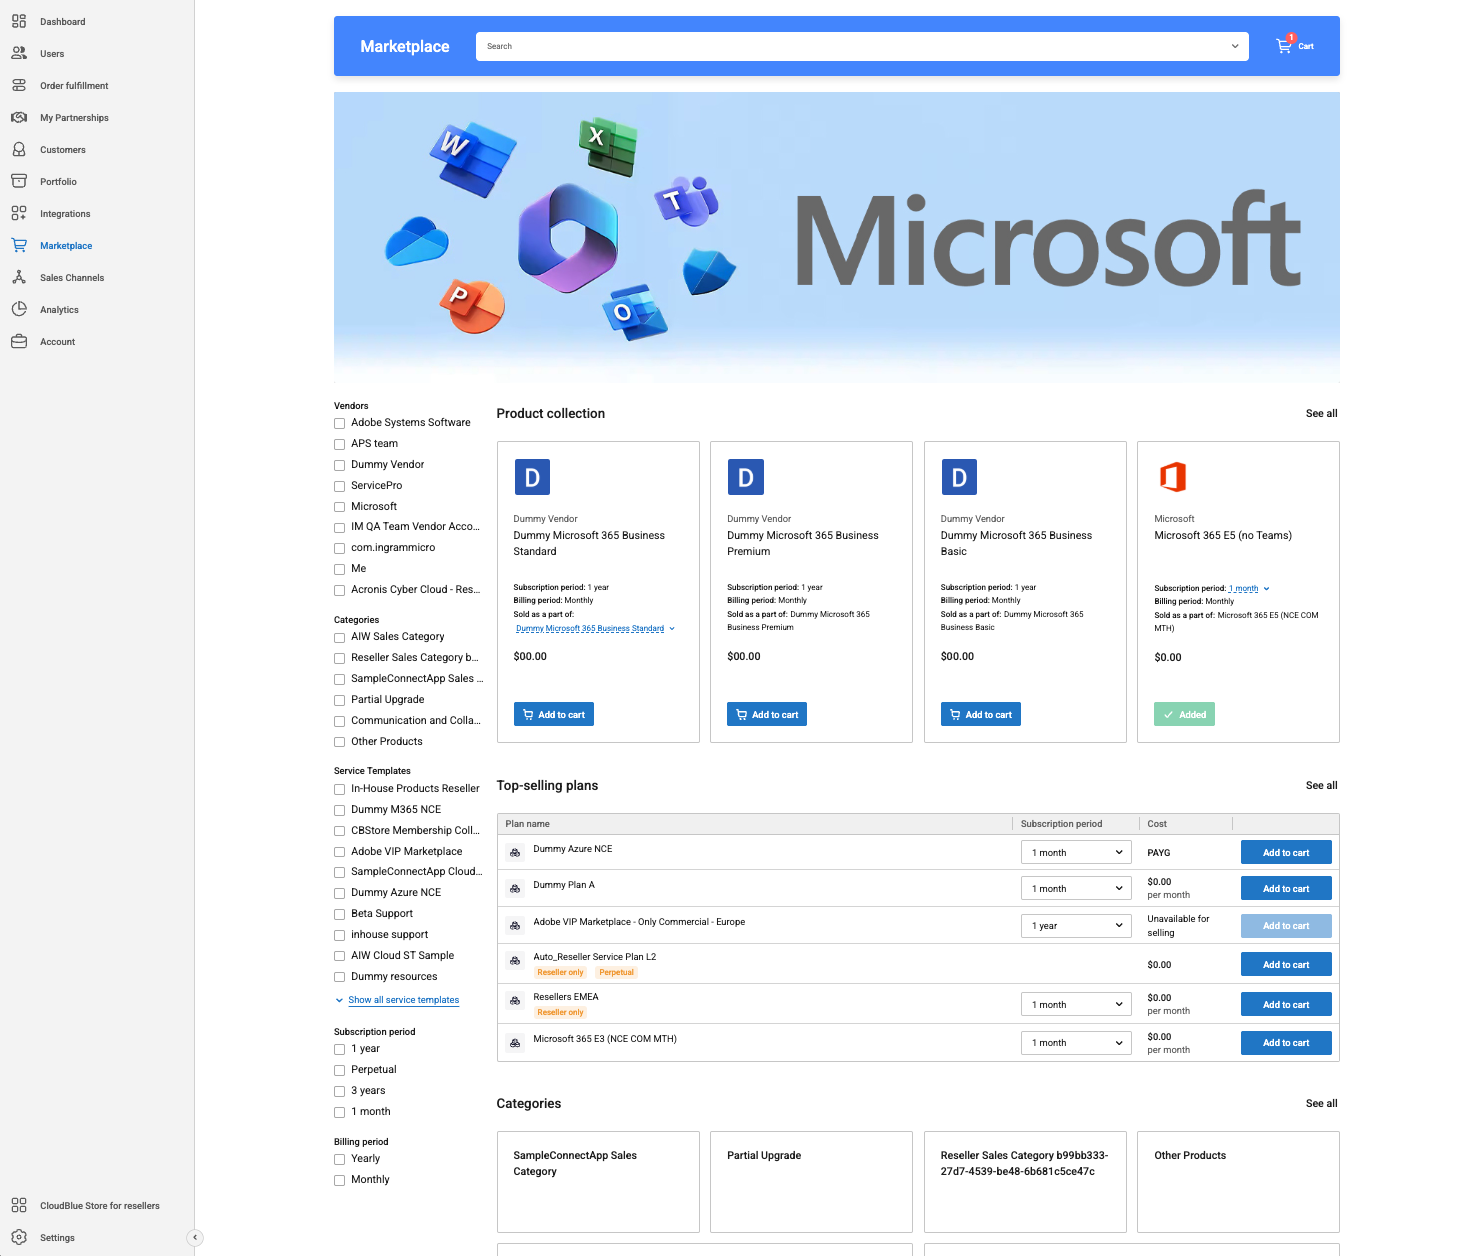Open the SampleConnectApp Sales Category card
Image resolution: width=1472 pixels, height=1256 pixels.
click(598, 1182)
